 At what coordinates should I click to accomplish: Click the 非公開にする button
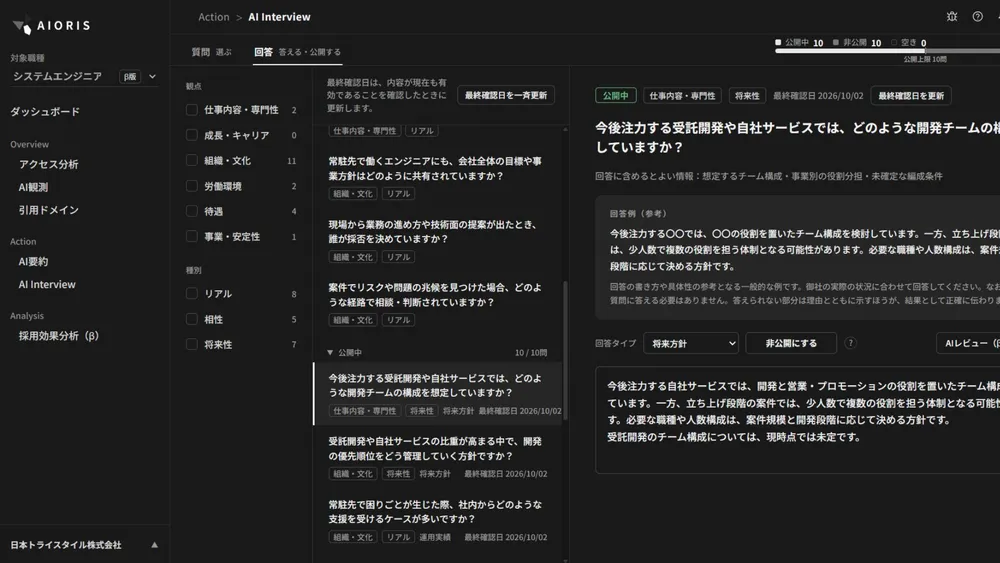[791, 343]
